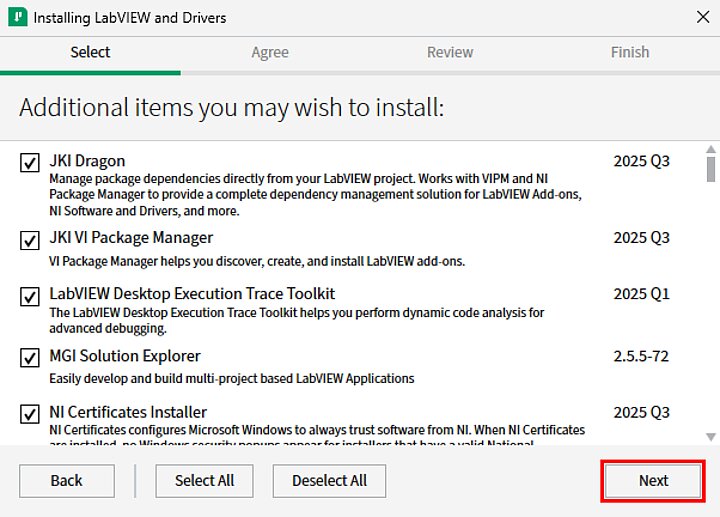Go to the Agree step tab
The width and height of the screenshot is (720, 517).
tap(270, 52)
